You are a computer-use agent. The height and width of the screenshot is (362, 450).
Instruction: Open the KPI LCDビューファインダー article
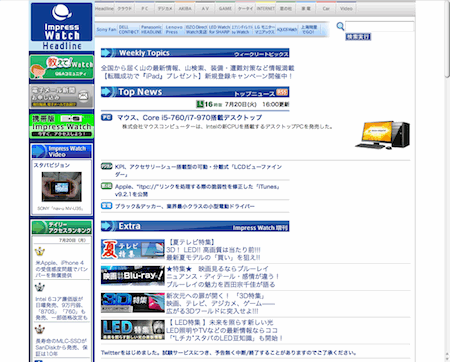pos(198,170)
